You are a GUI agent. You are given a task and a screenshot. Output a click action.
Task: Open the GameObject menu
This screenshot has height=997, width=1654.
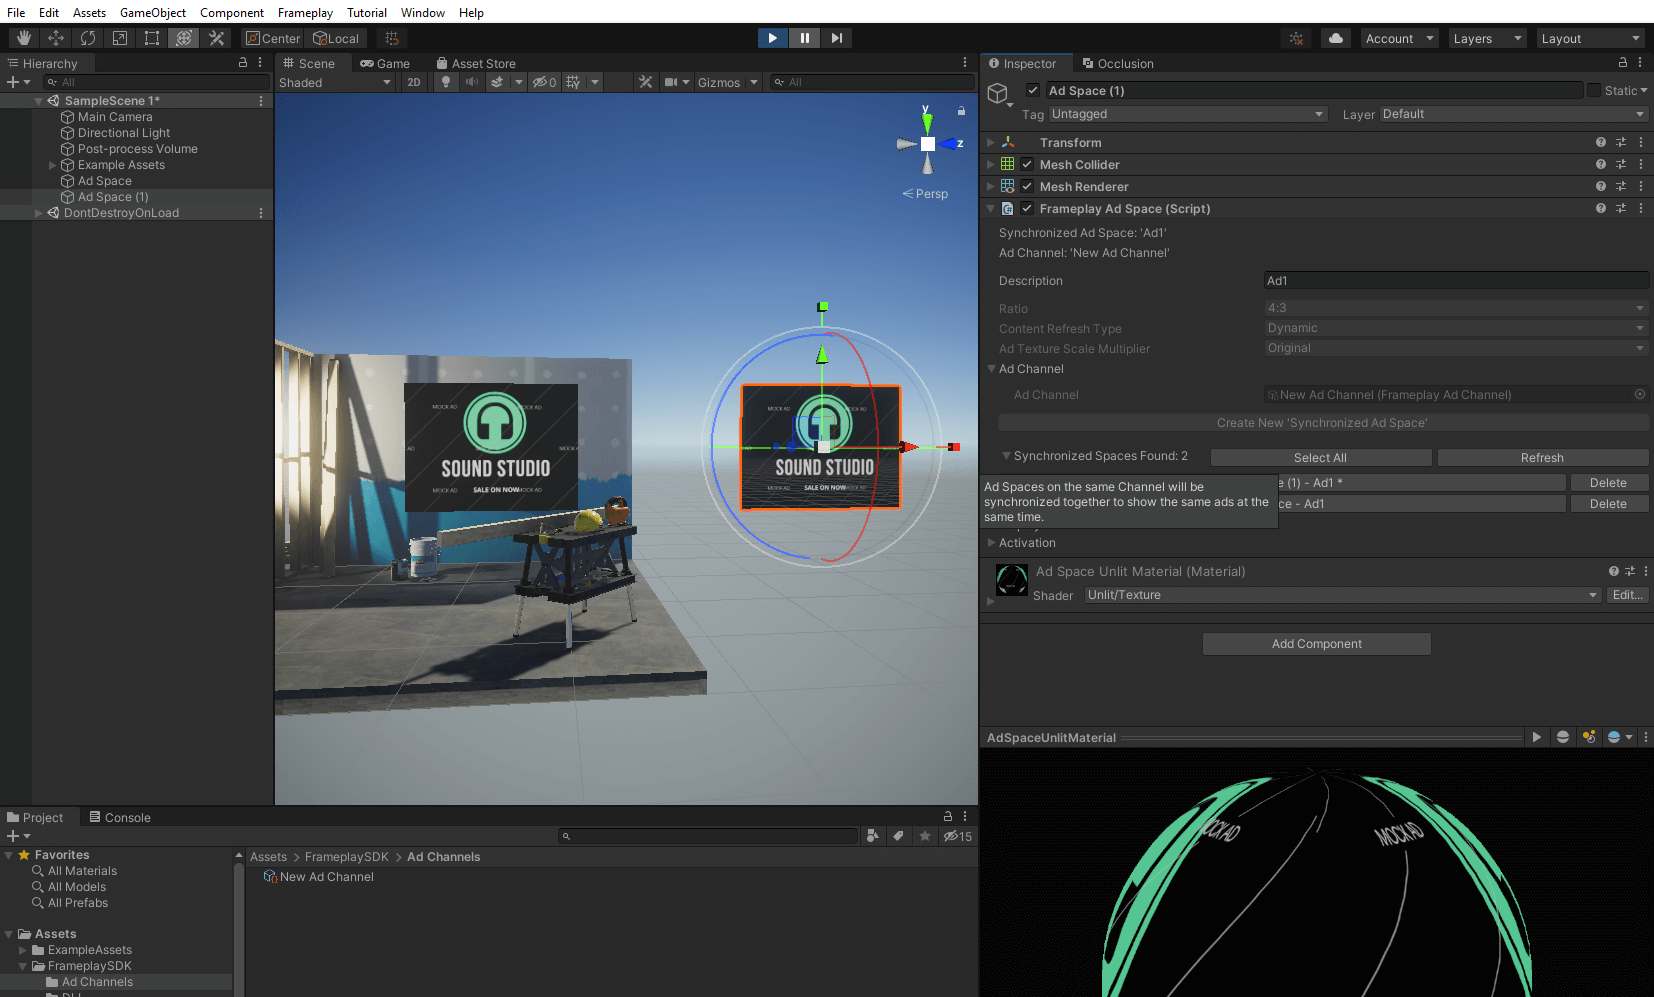(152, 12)
